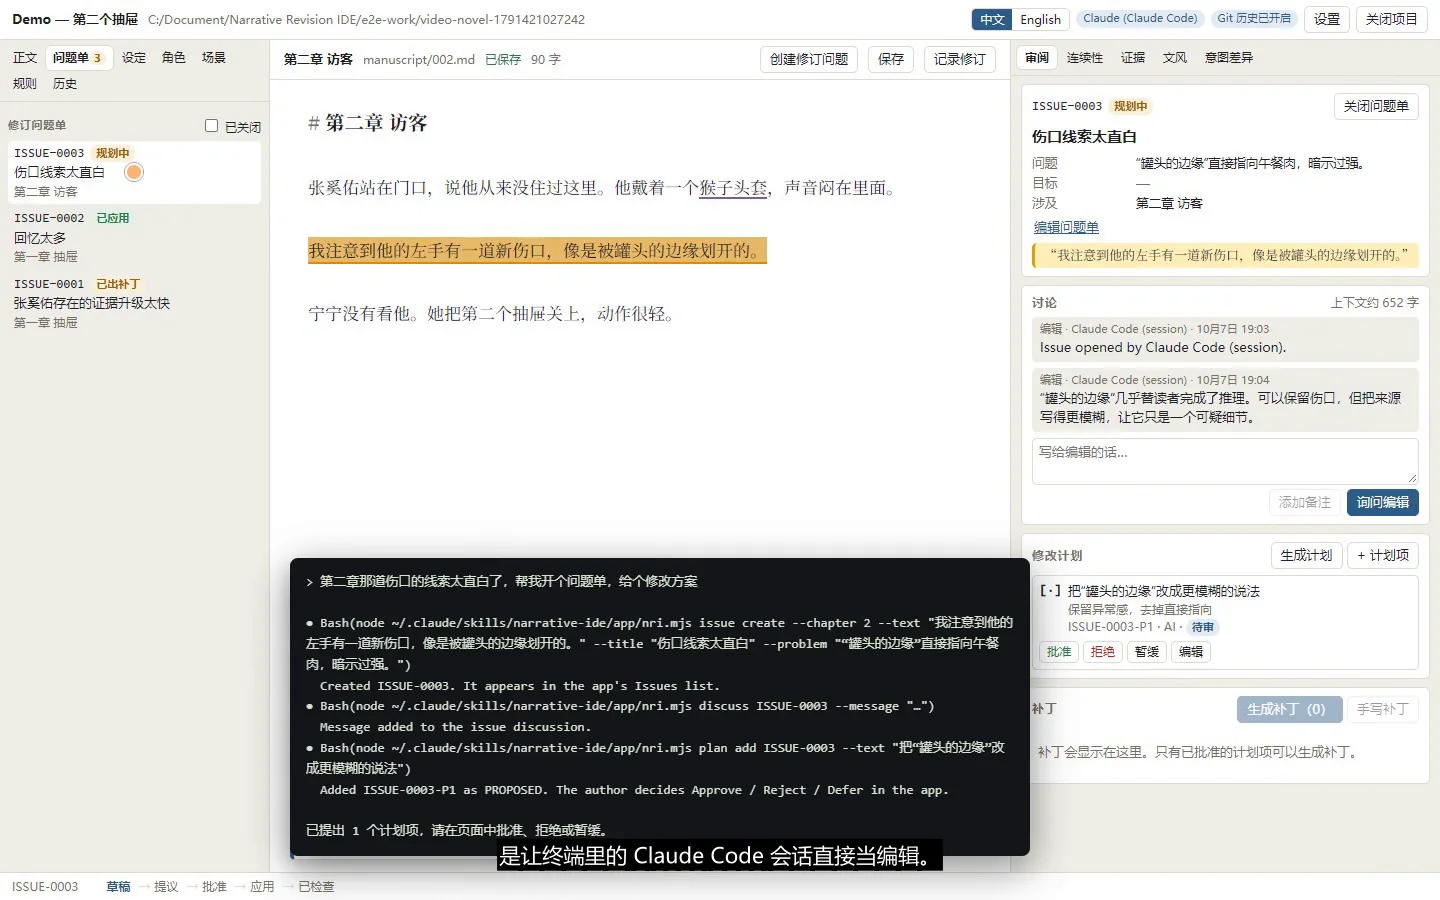Screen dimensions: 1440x900
Task: Select the 意图差异 panel tab
Action: (x=1229, y=58)
